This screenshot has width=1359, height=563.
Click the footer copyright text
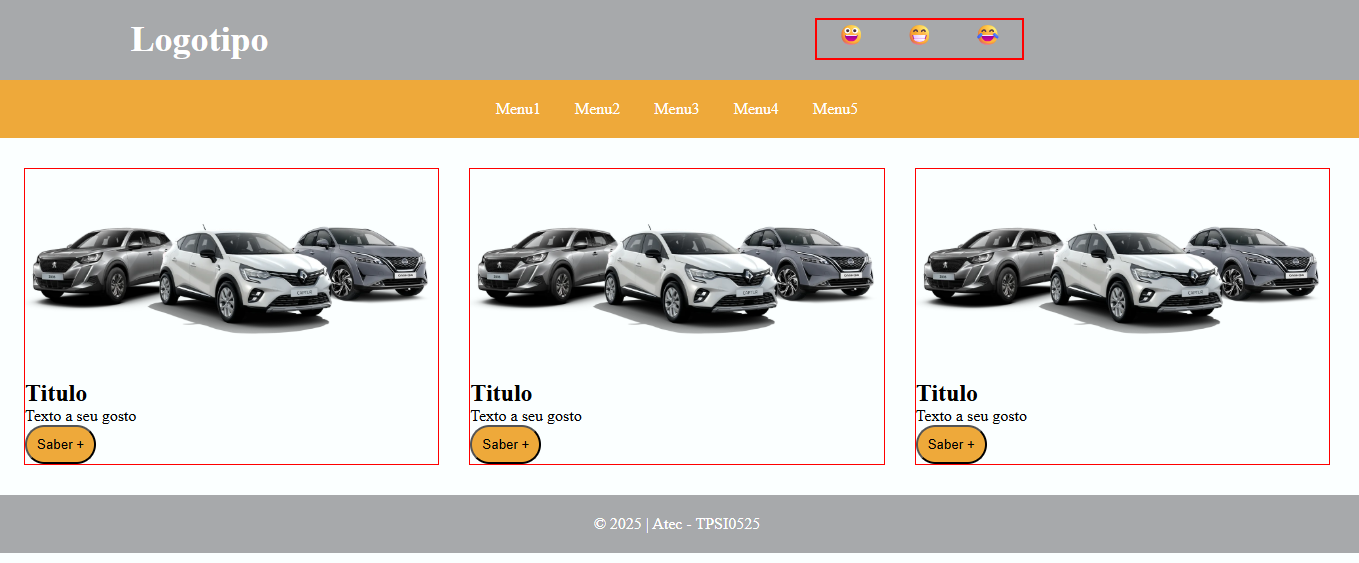pos(677,524)
